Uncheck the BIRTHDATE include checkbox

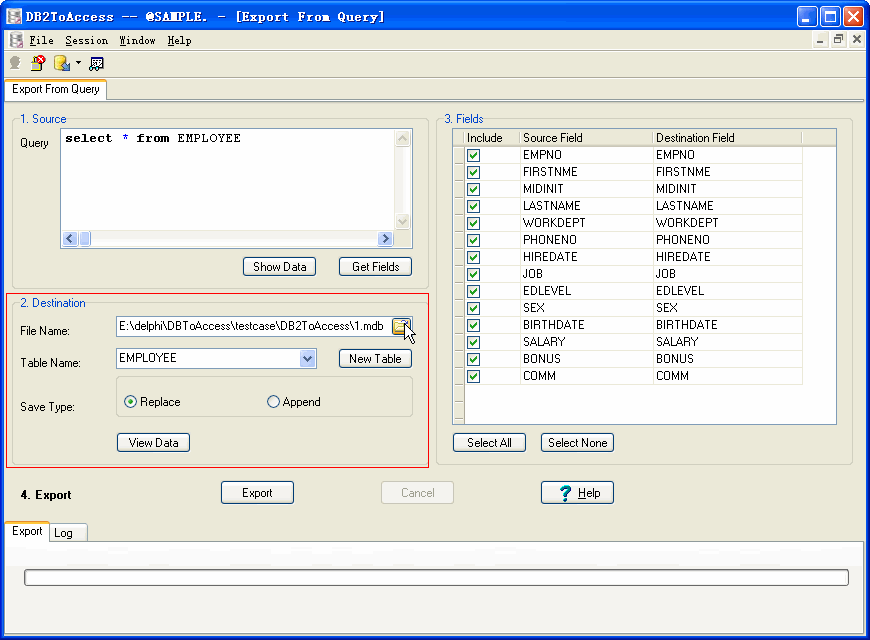coord(473,325)
